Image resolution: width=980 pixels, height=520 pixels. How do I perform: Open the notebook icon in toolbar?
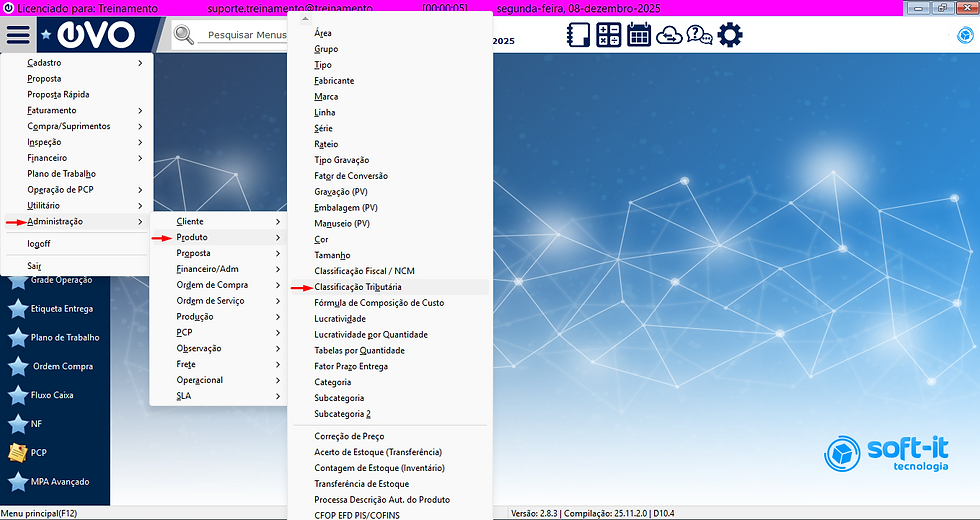coord(578,35)
